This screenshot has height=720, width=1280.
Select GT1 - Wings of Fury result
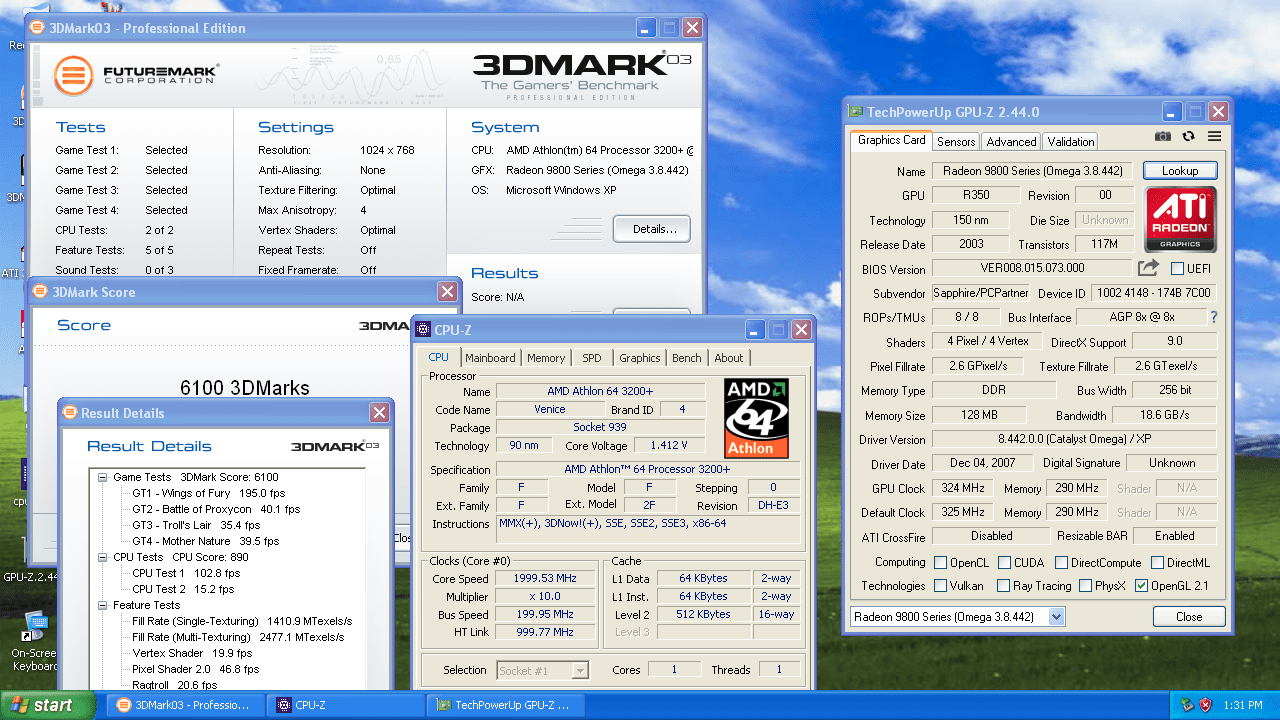pos(209,493)
